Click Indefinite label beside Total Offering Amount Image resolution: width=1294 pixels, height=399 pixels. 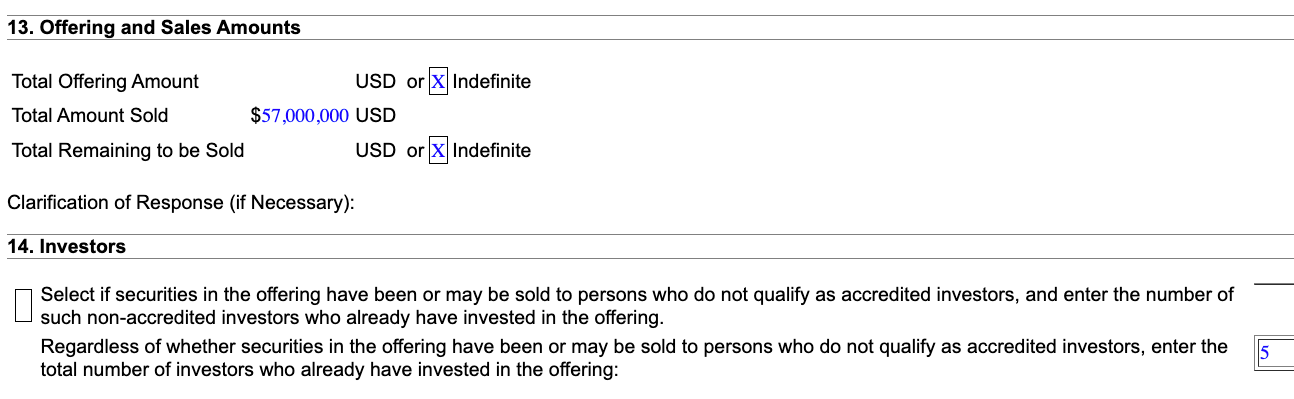tap(492, 81)
